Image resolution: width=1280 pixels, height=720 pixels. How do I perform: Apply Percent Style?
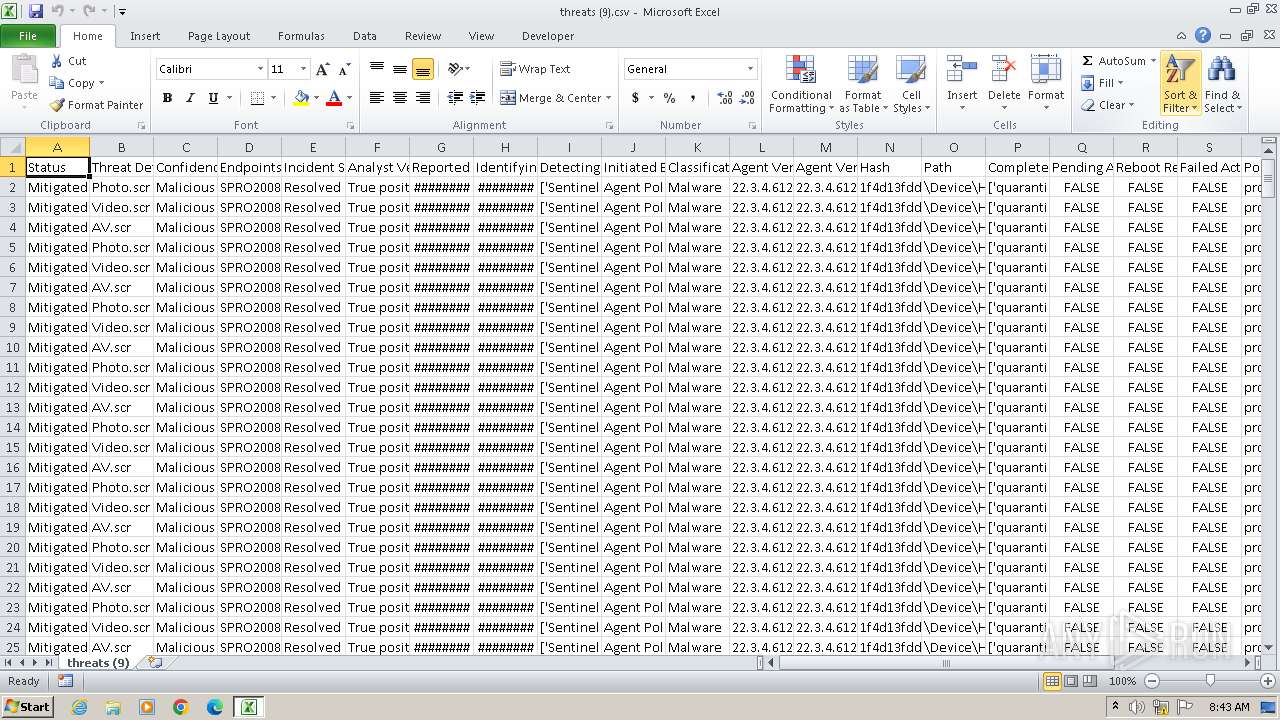click(x=669, y=98)
